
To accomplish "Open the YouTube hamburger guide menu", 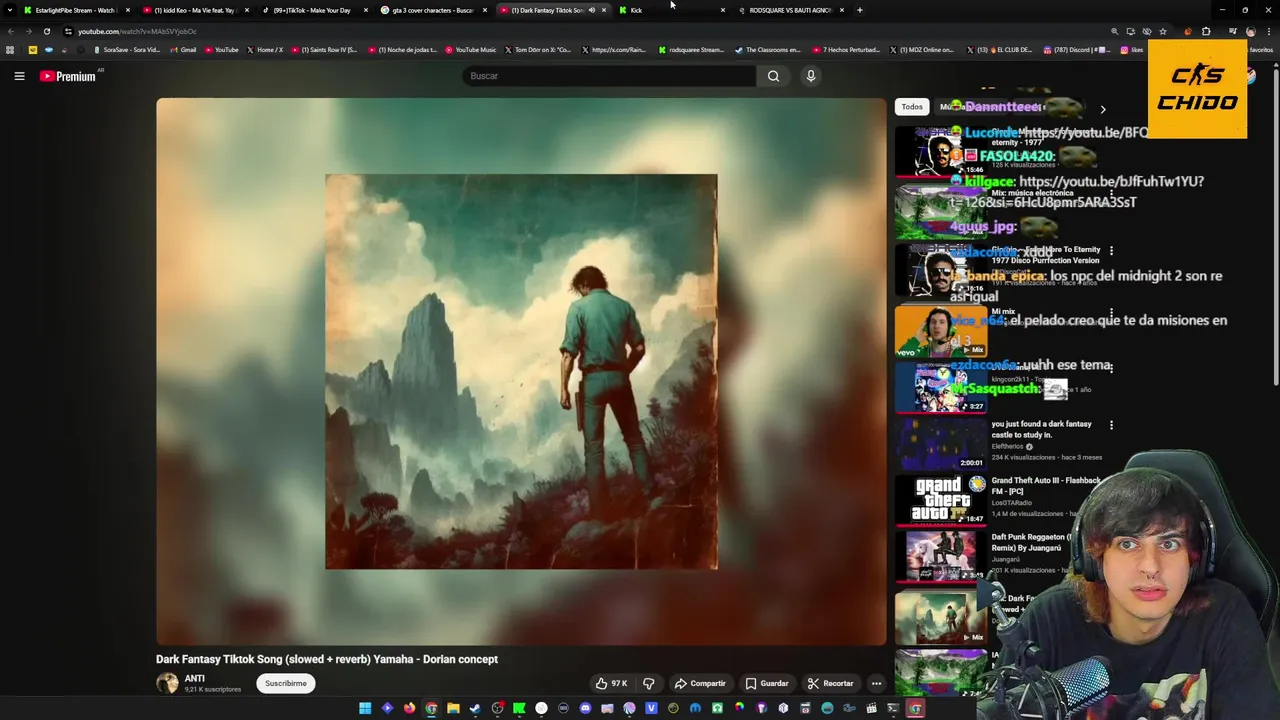I will (x=19, y=76).
